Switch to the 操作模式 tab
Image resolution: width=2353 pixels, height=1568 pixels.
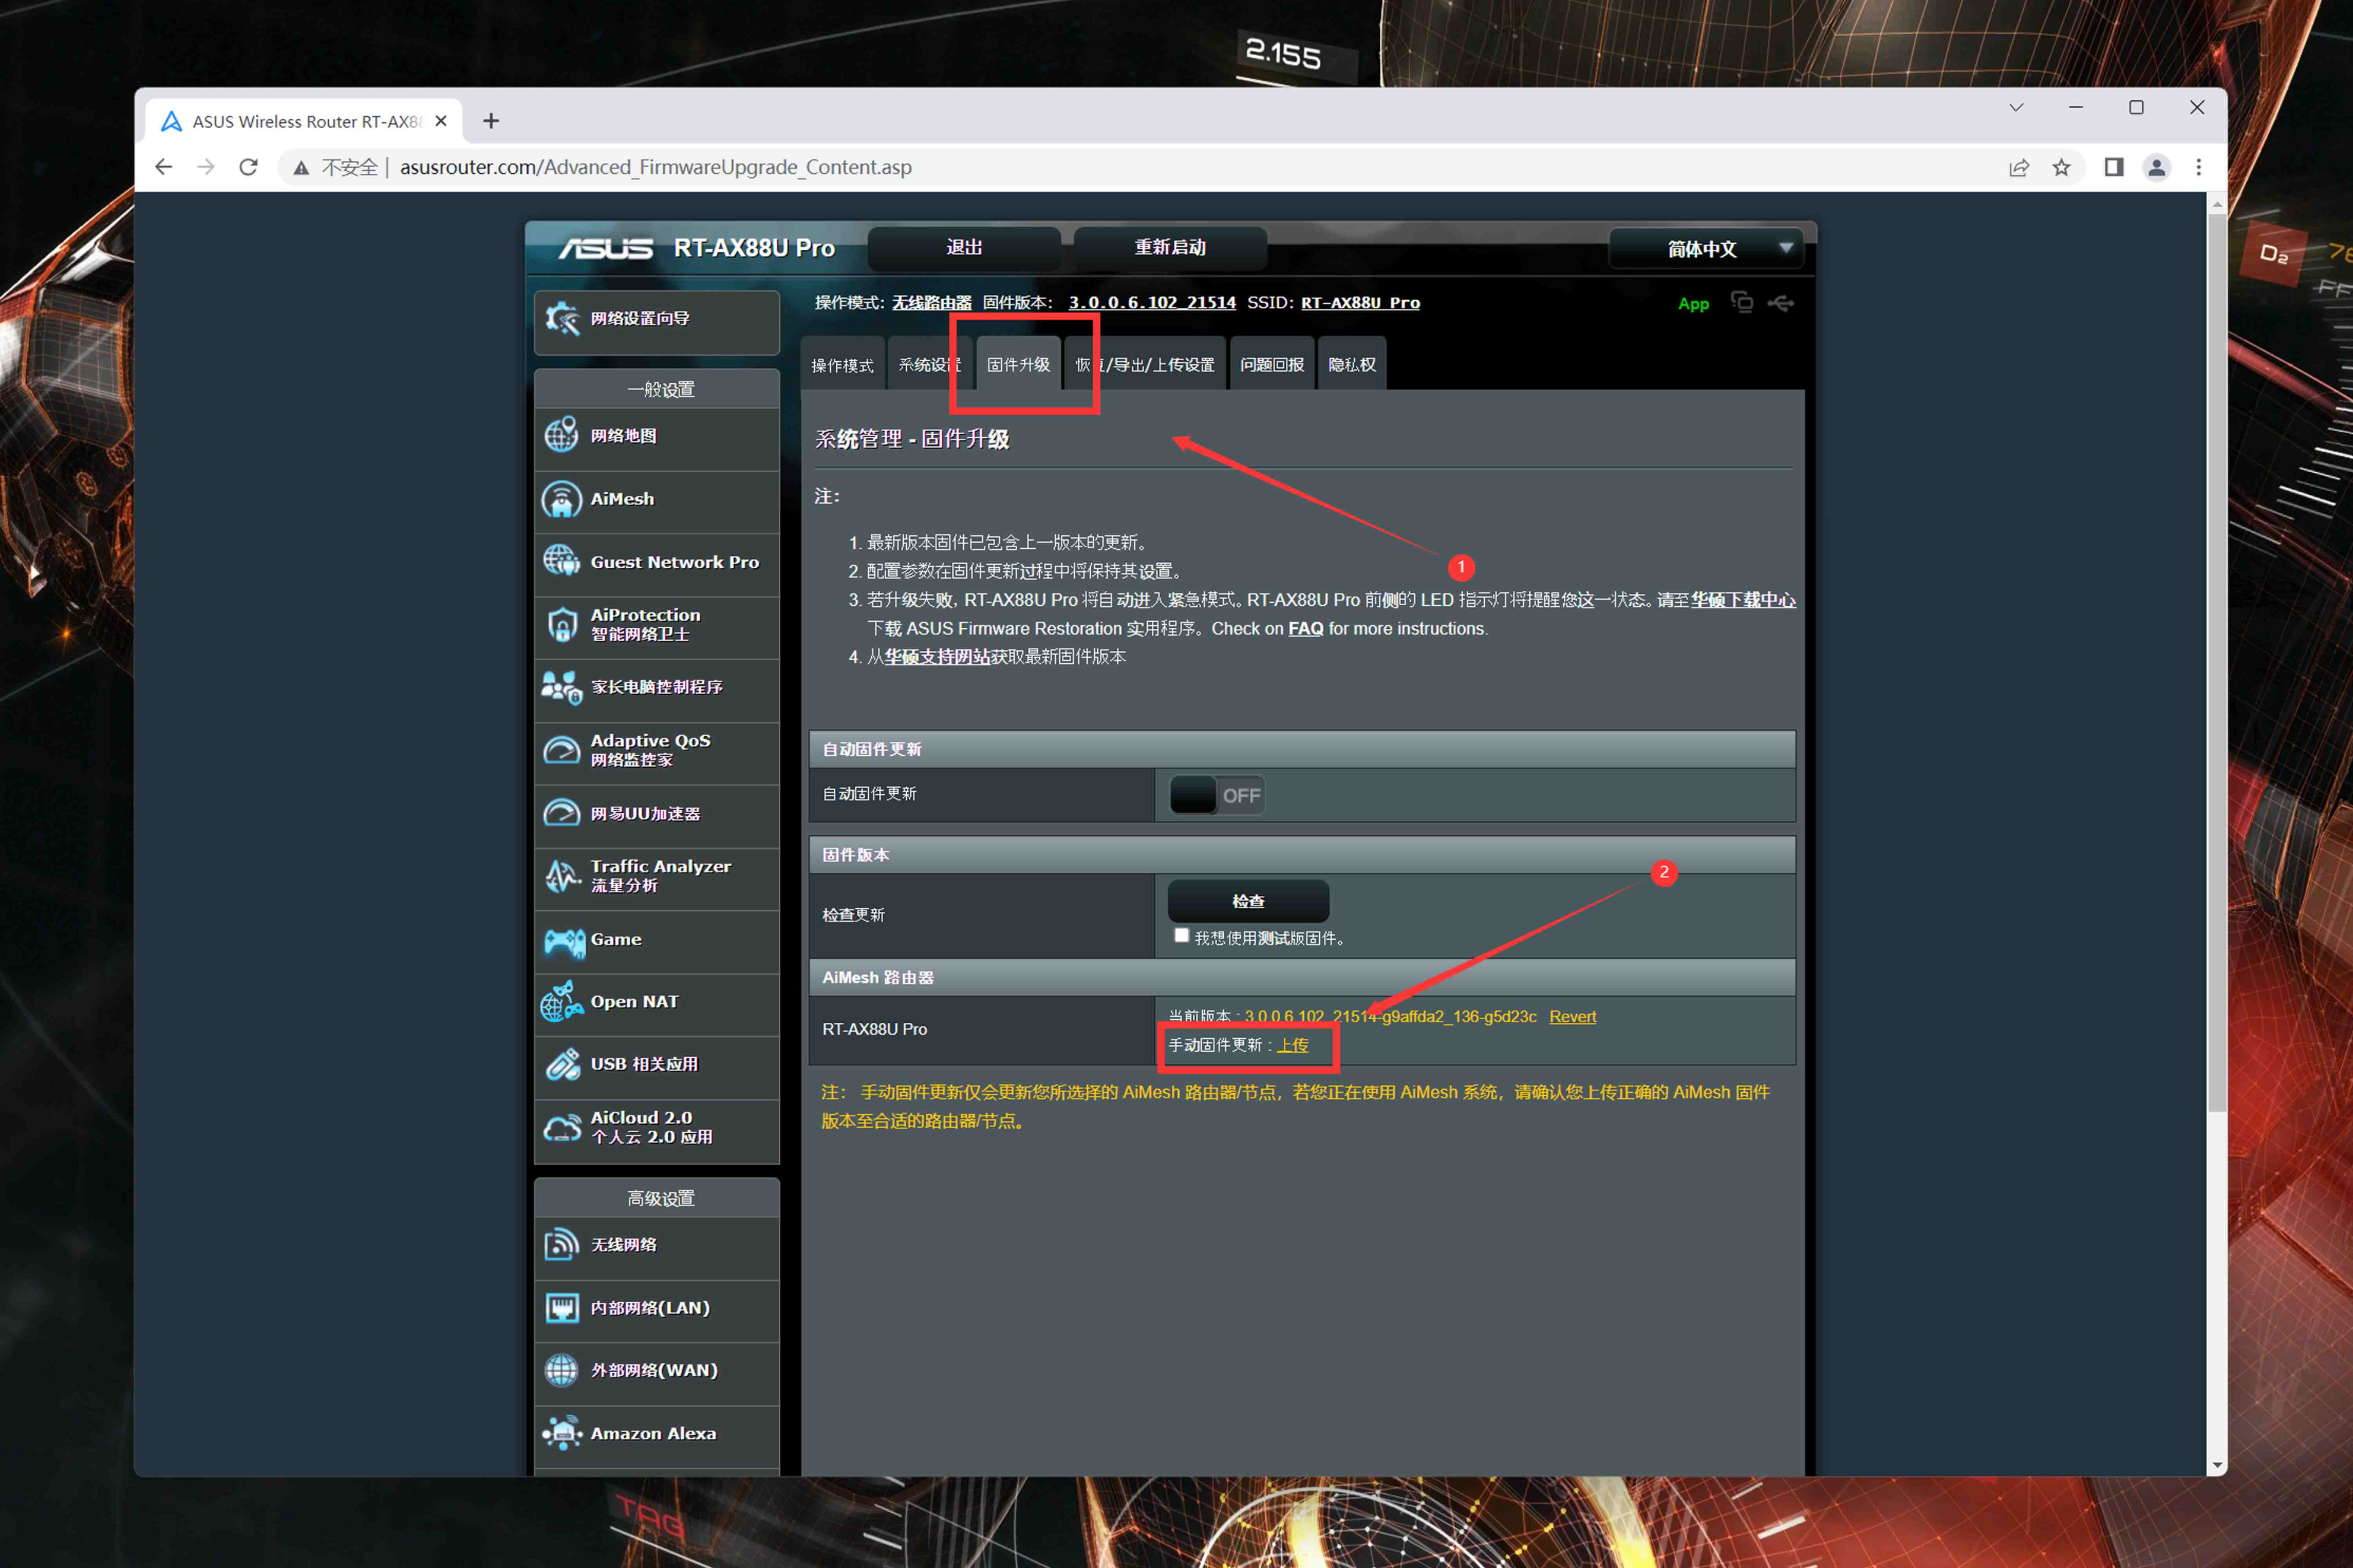(x=842, y=365)
